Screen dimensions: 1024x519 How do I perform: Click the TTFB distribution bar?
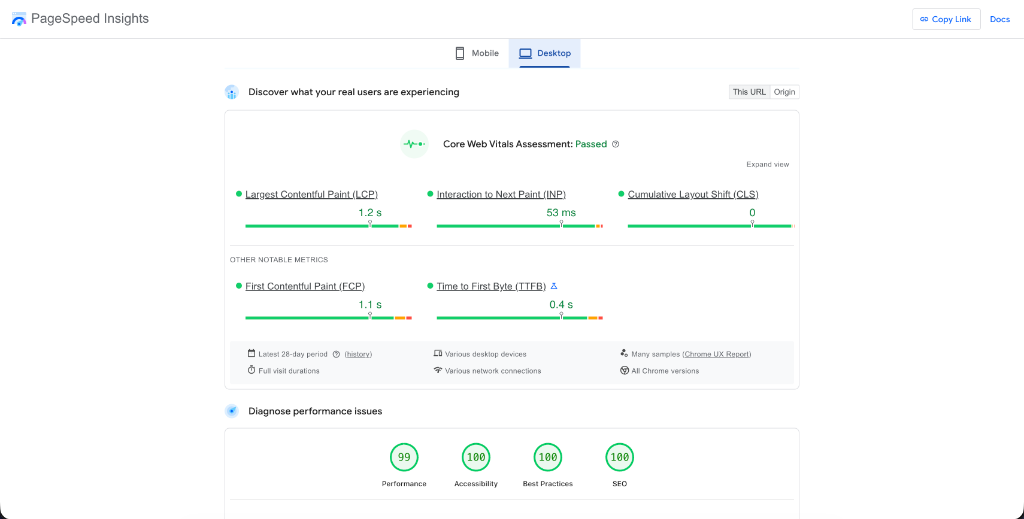pyautogui.click(x=519, y=318)
